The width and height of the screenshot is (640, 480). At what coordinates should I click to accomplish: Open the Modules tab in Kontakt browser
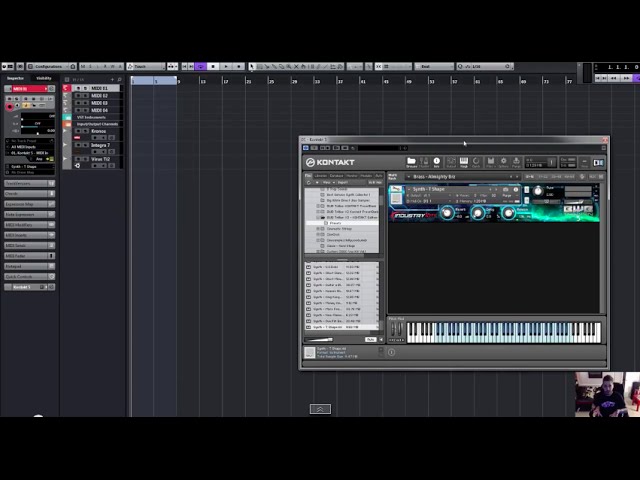click(366, 176)
